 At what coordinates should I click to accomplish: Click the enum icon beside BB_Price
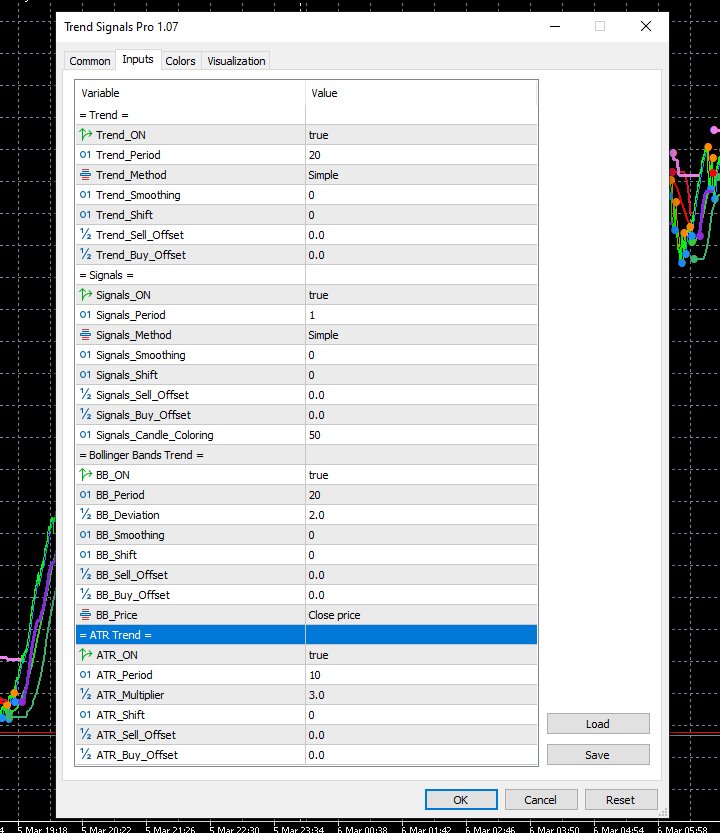click(86, 615)
